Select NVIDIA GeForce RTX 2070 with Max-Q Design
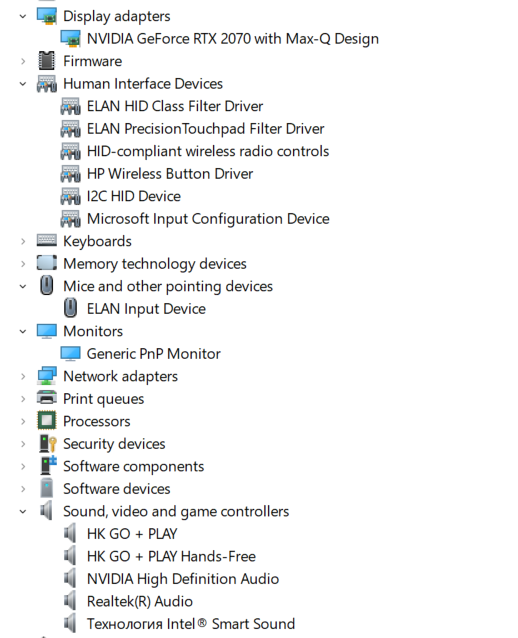Viewport: 518px width, 638px height. [233, 39]
